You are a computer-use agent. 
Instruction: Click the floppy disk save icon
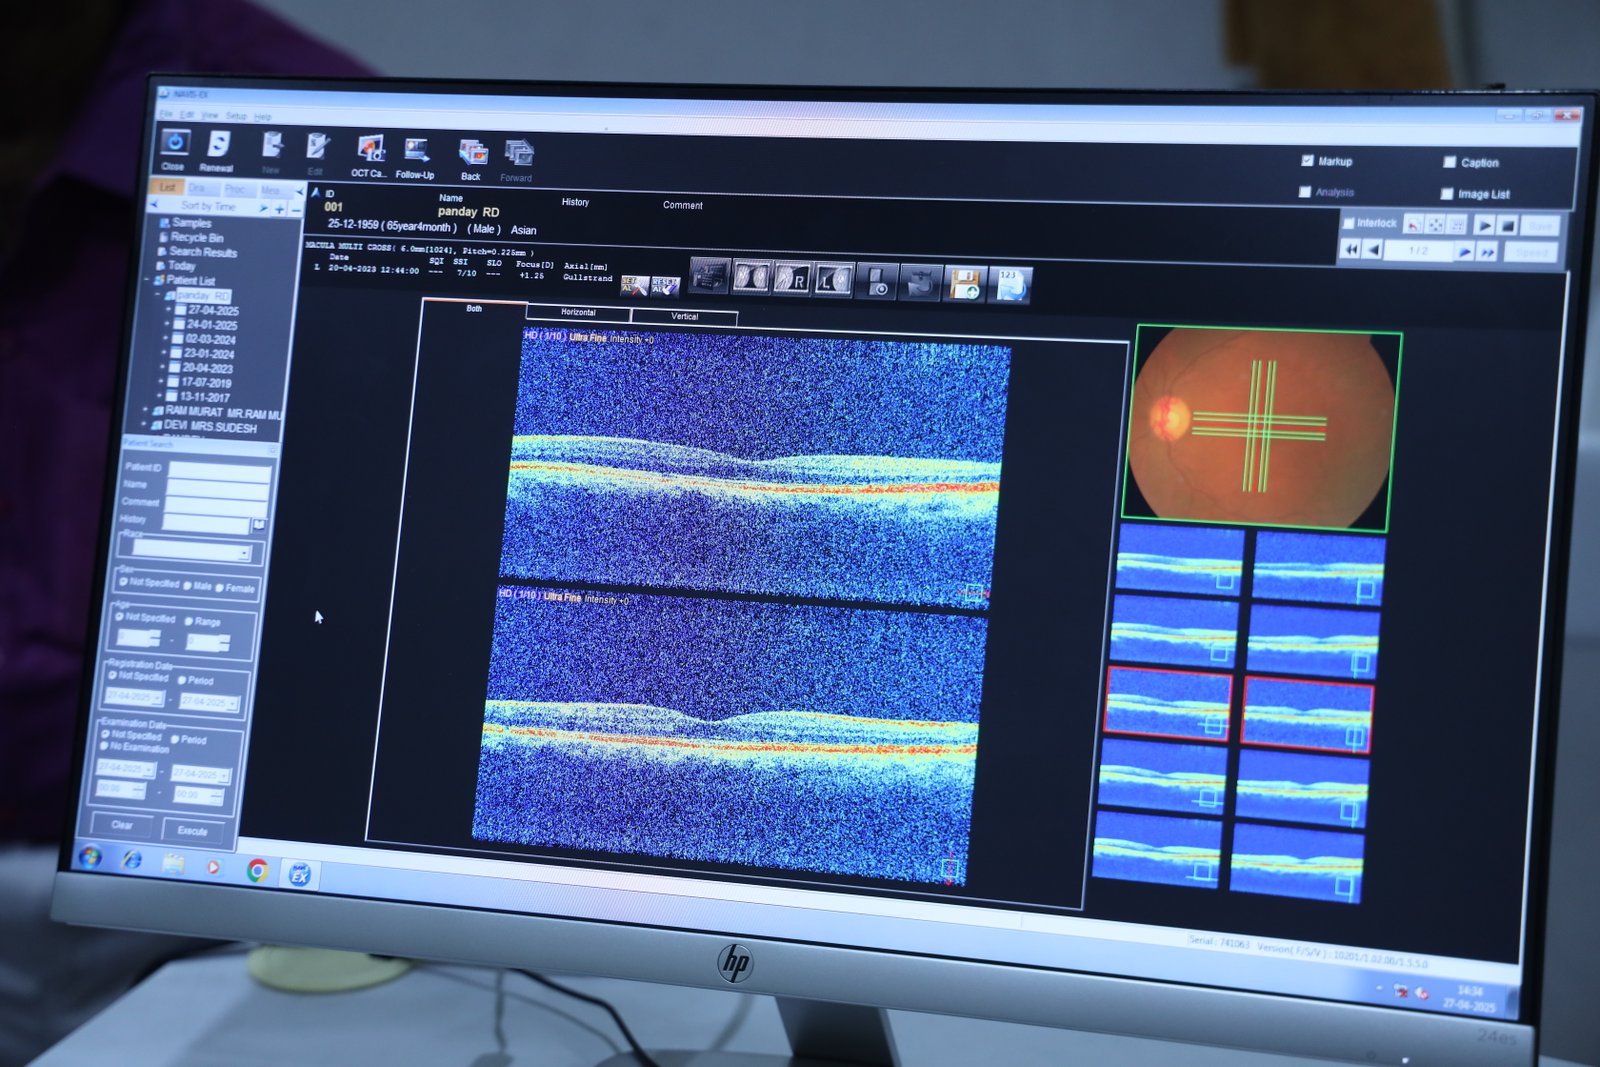coord(964,284)
